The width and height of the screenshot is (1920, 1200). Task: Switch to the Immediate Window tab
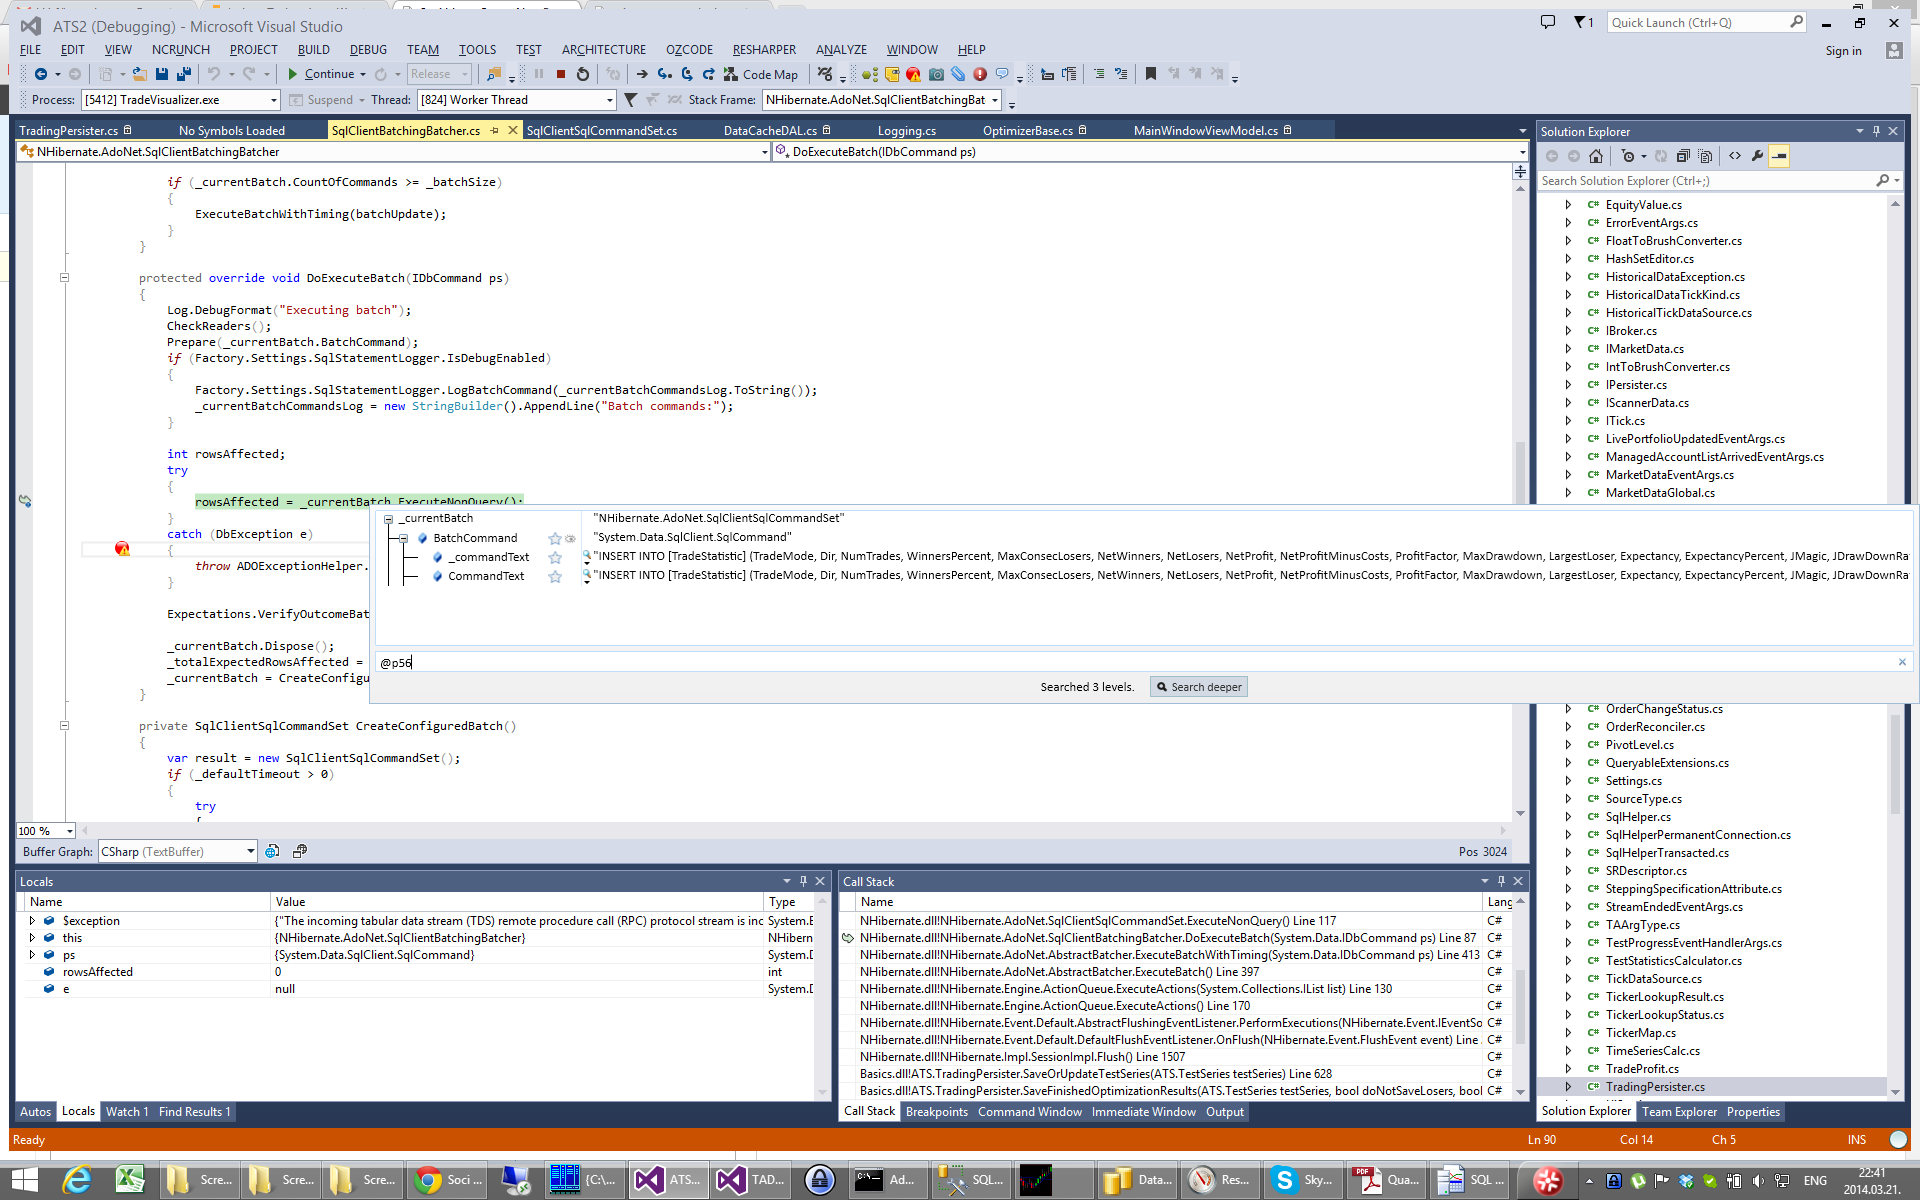(1143, 1112)
